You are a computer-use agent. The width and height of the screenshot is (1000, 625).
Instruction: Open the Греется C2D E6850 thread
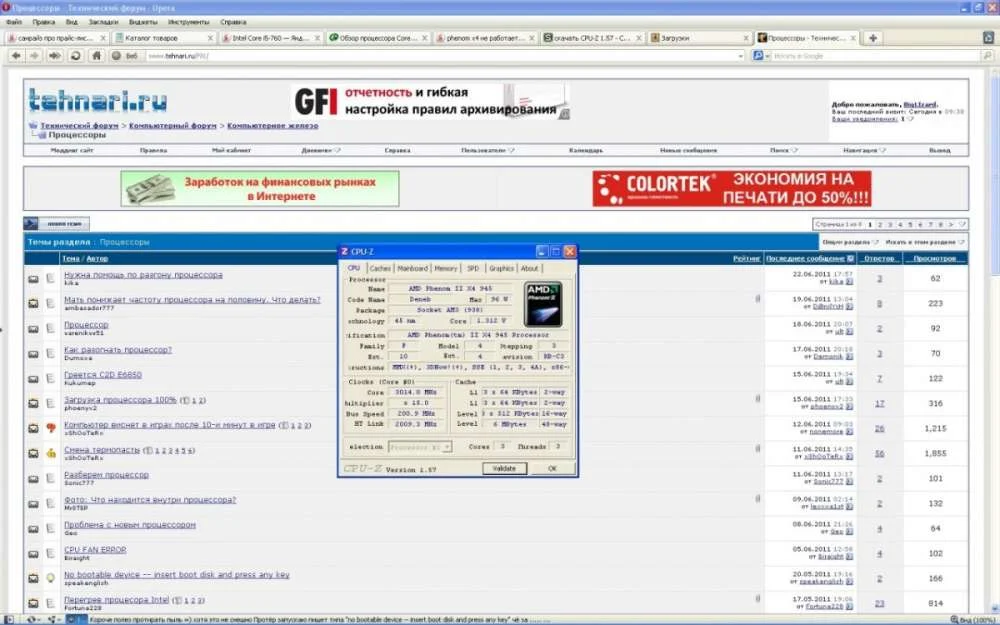click(x=103, y=375)
